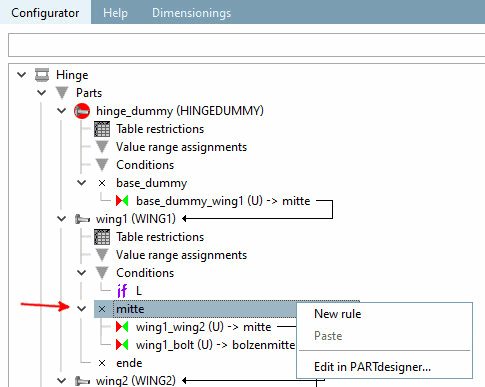Collapse the Parts tree node

pos(42,93)
